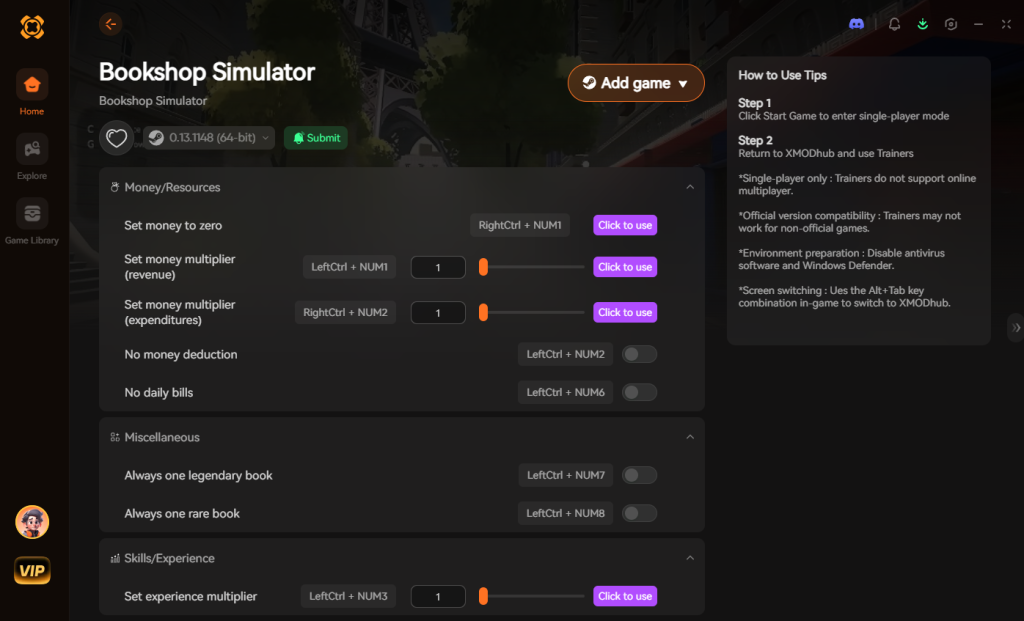Click the expenditures multiplier slider handle
Screen dimensions: 1024x621
pos(483,312)
